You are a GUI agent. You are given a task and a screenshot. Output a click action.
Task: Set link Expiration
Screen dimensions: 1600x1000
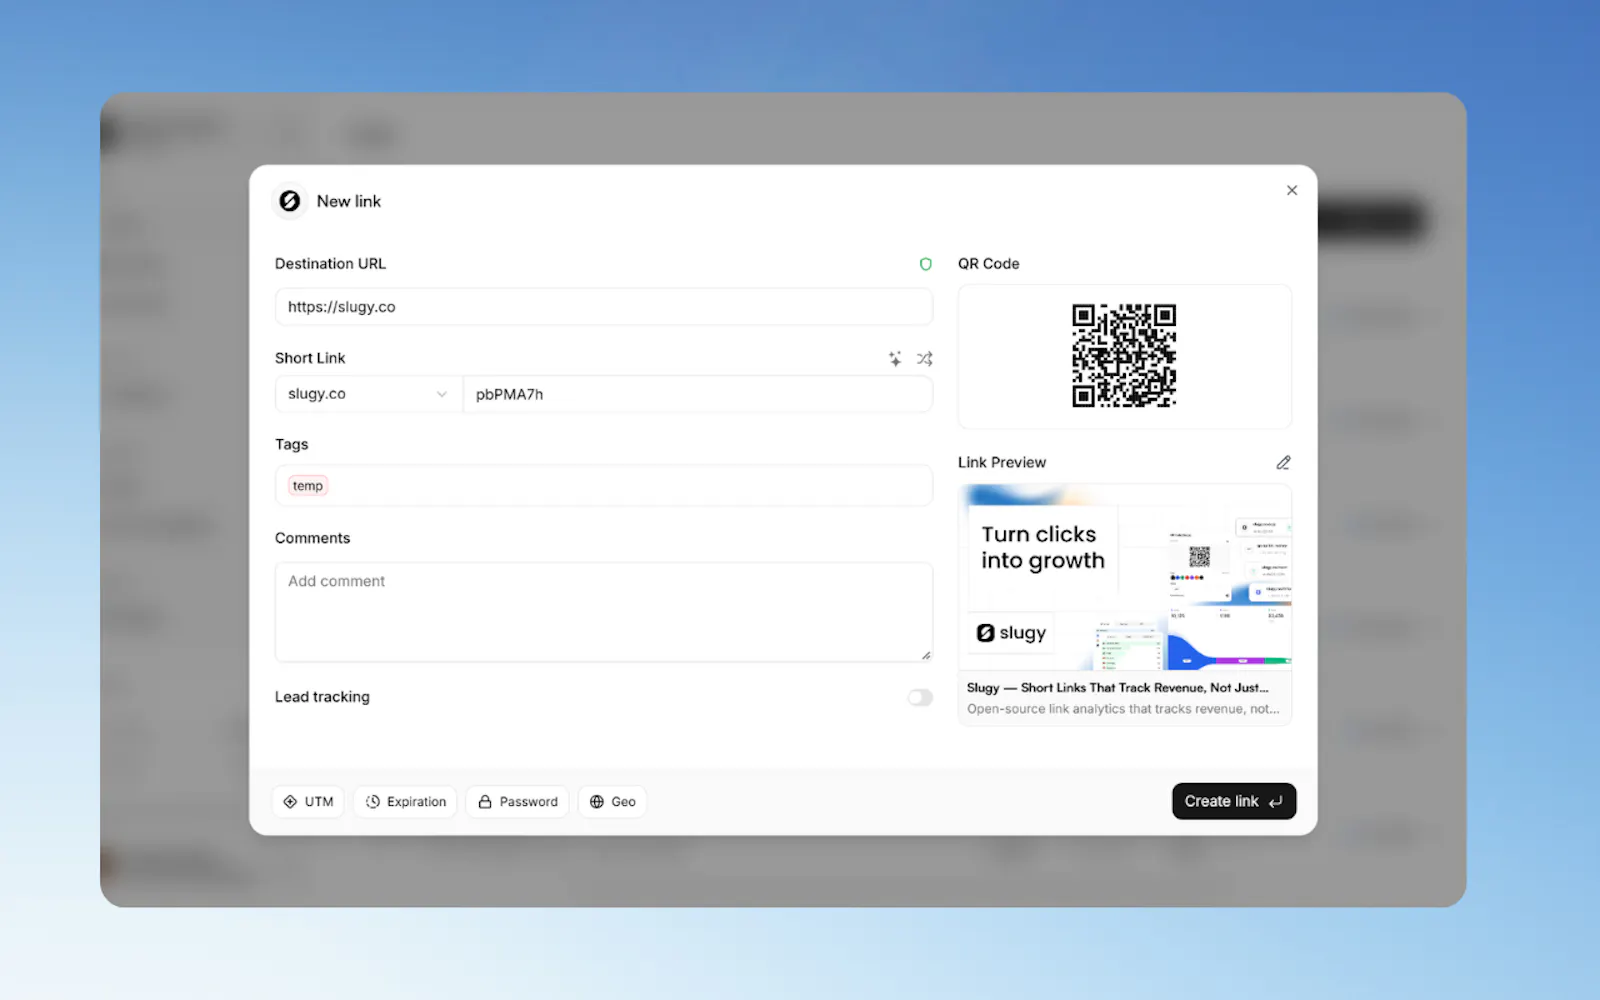[405, 802]
